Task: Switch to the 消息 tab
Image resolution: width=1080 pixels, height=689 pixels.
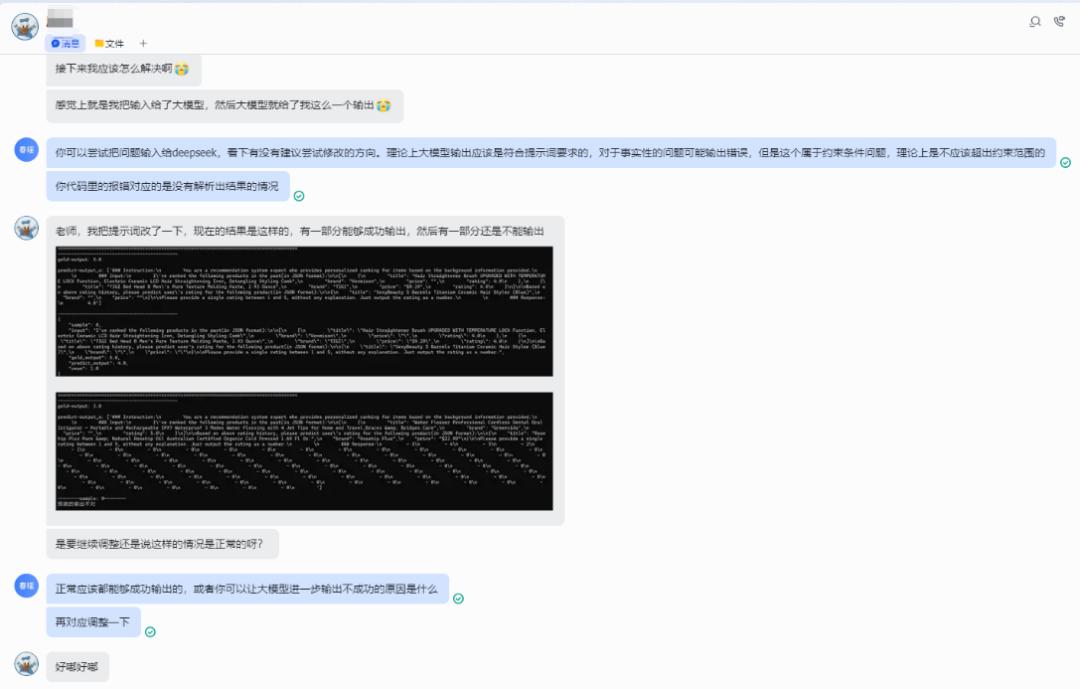Action: tap(65, 43)
